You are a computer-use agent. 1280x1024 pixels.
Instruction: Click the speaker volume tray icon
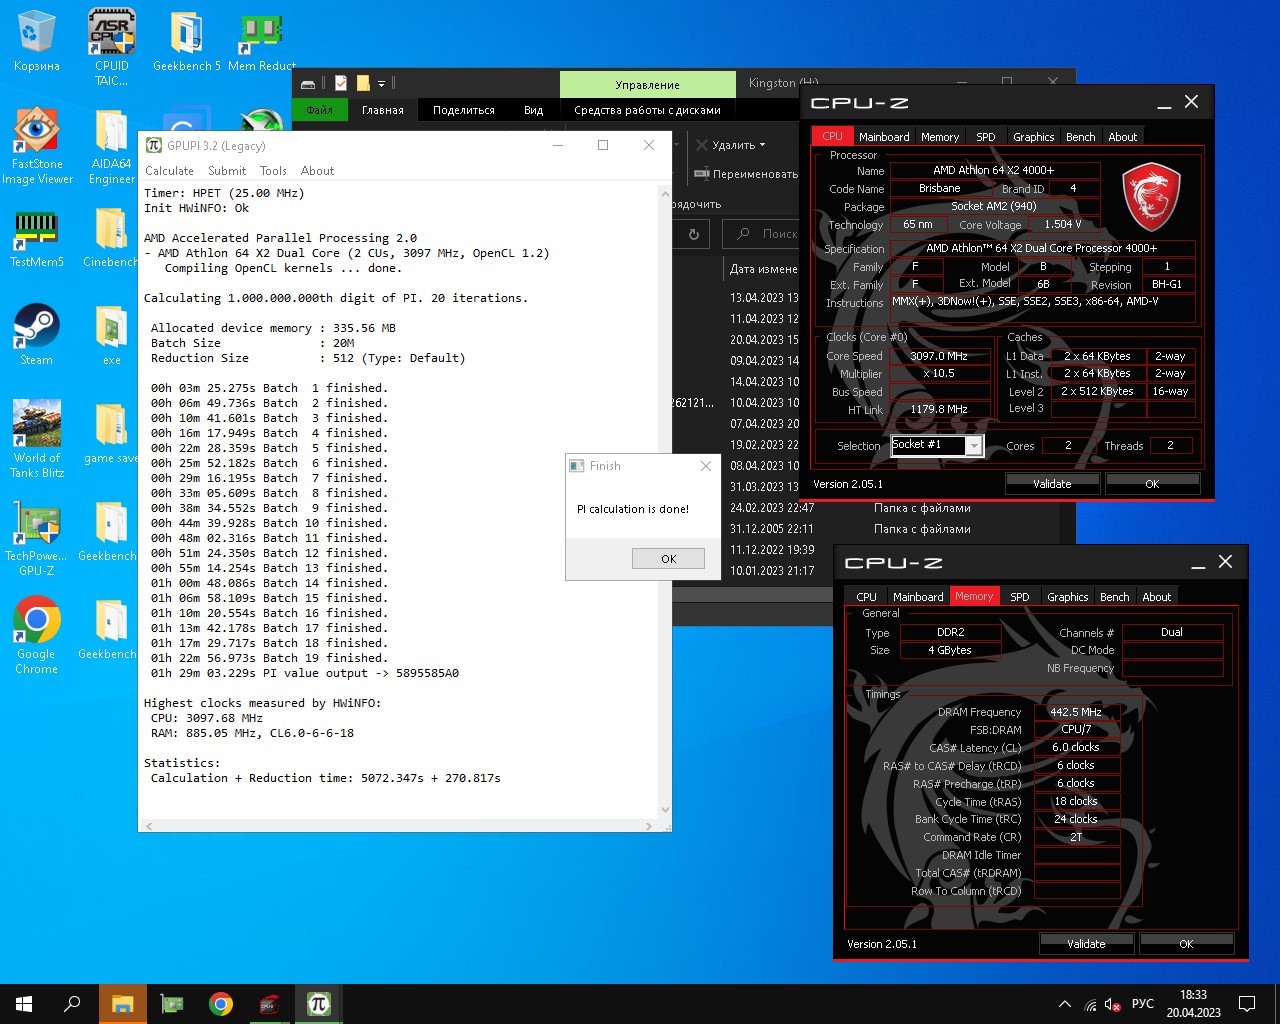point(1112,1004)
